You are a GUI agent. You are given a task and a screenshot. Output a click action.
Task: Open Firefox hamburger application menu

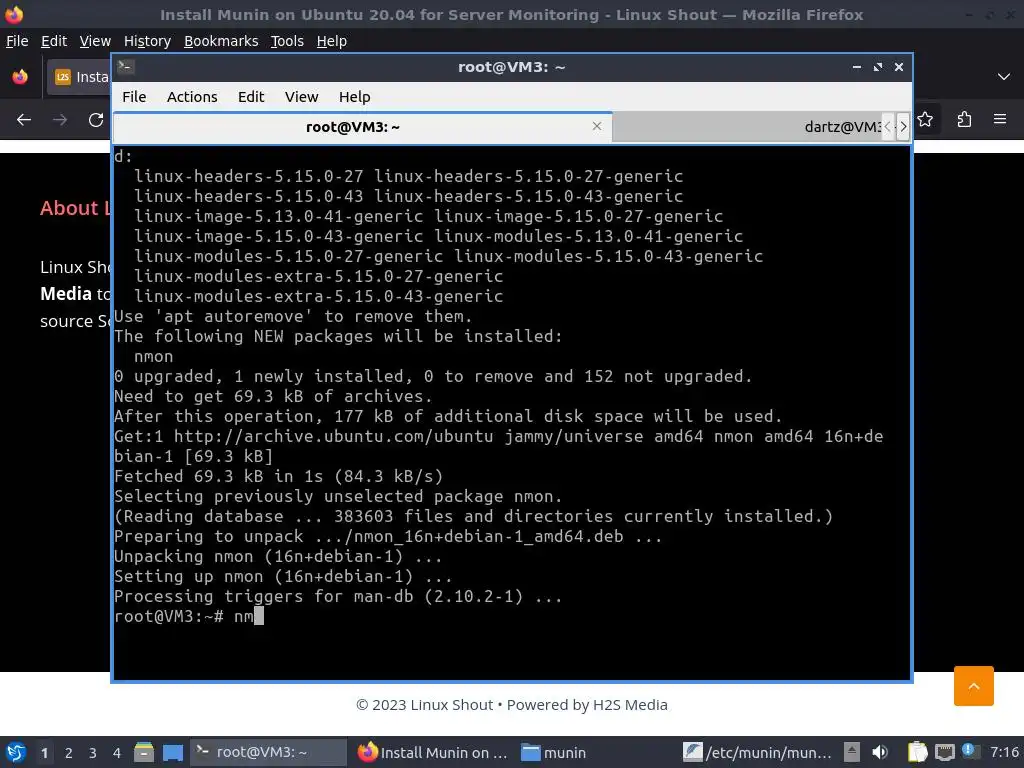pyautogui.click(x=1000, y=120)
